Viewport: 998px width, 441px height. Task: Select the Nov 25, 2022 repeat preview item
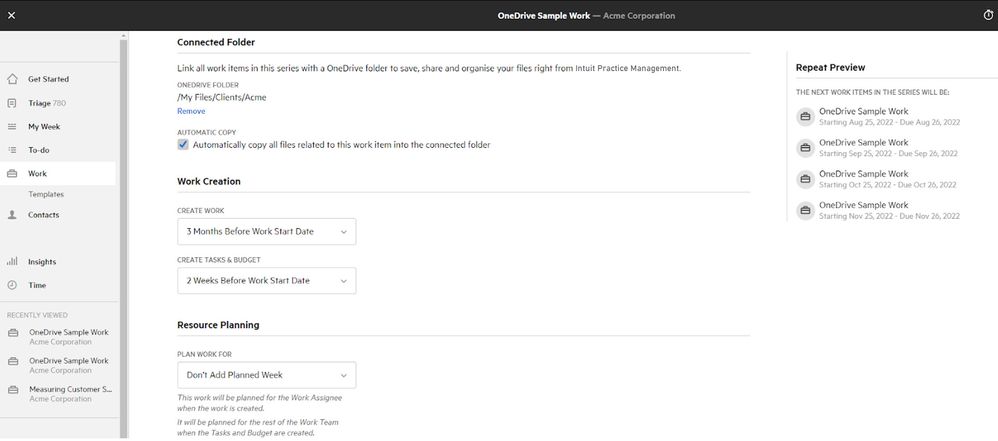point(888,210)
